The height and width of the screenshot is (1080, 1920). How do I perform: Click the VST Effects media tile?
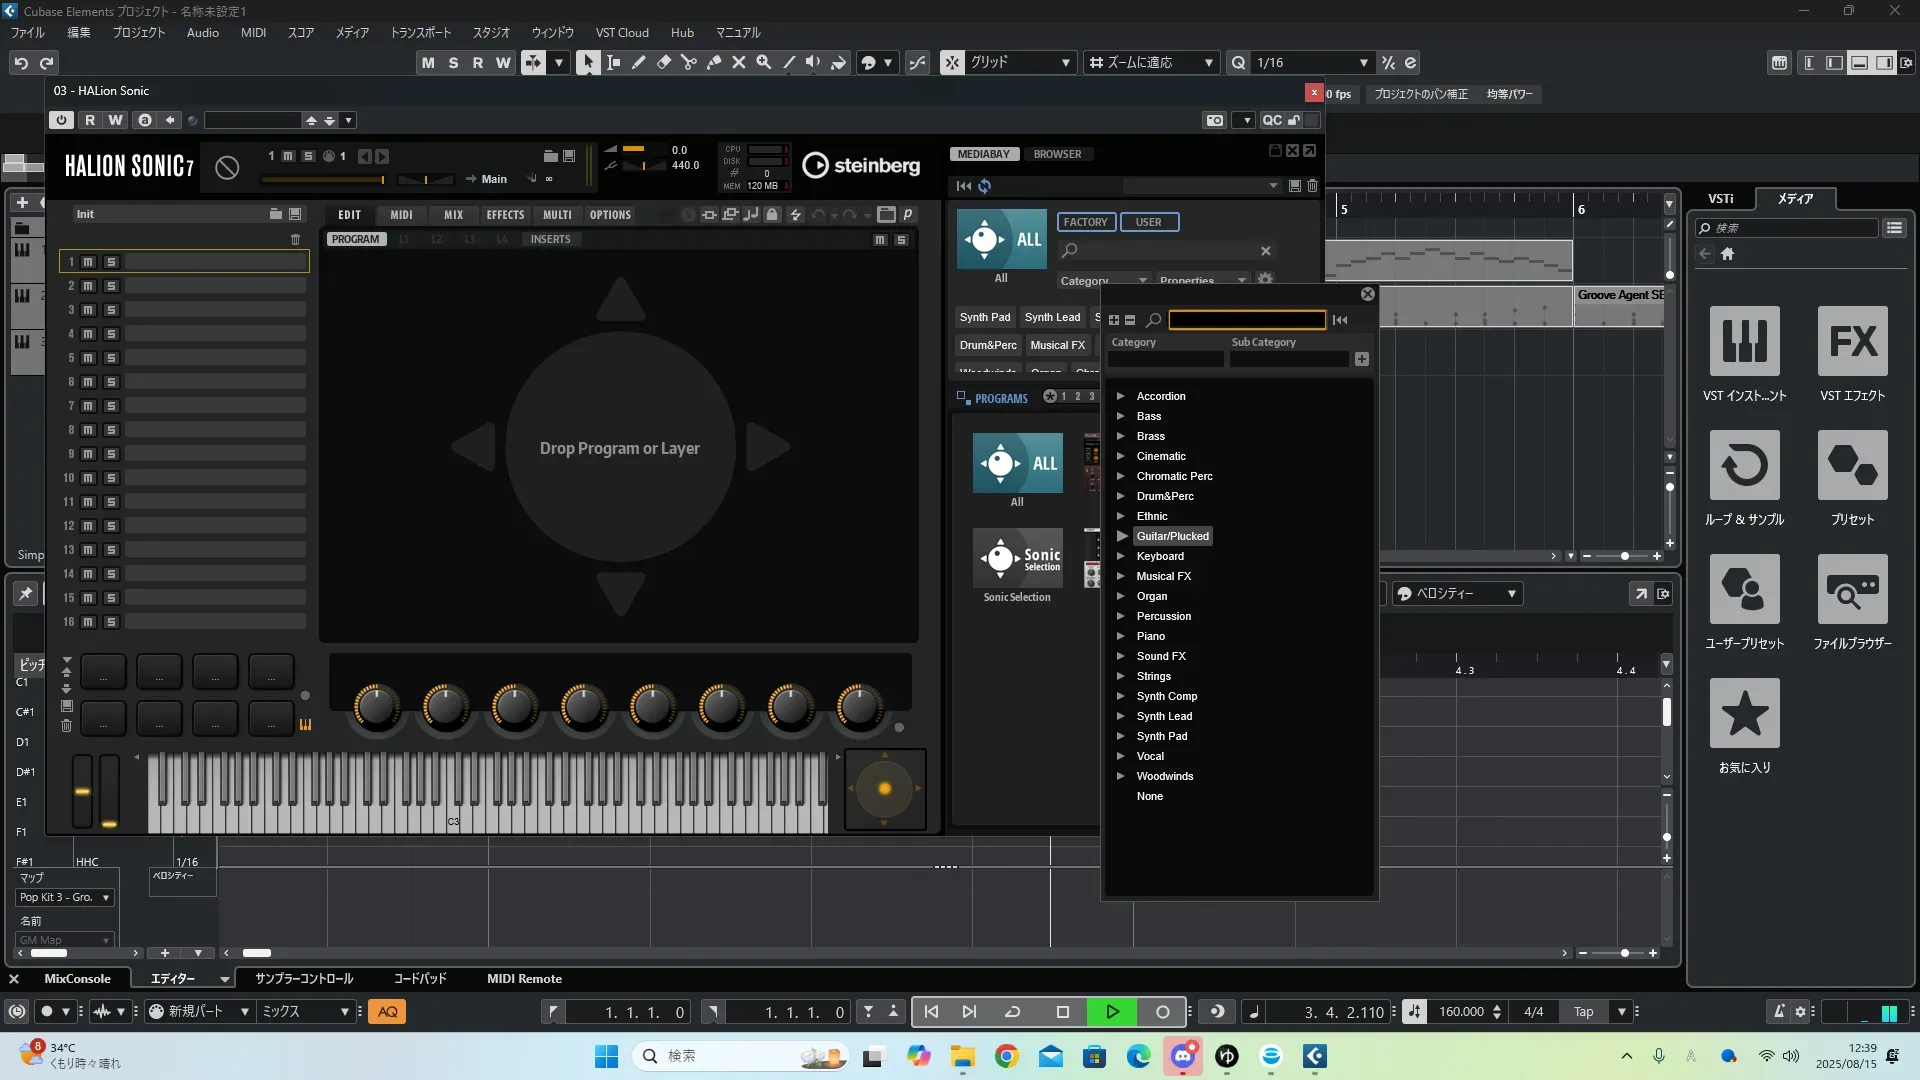(1852, 343)
